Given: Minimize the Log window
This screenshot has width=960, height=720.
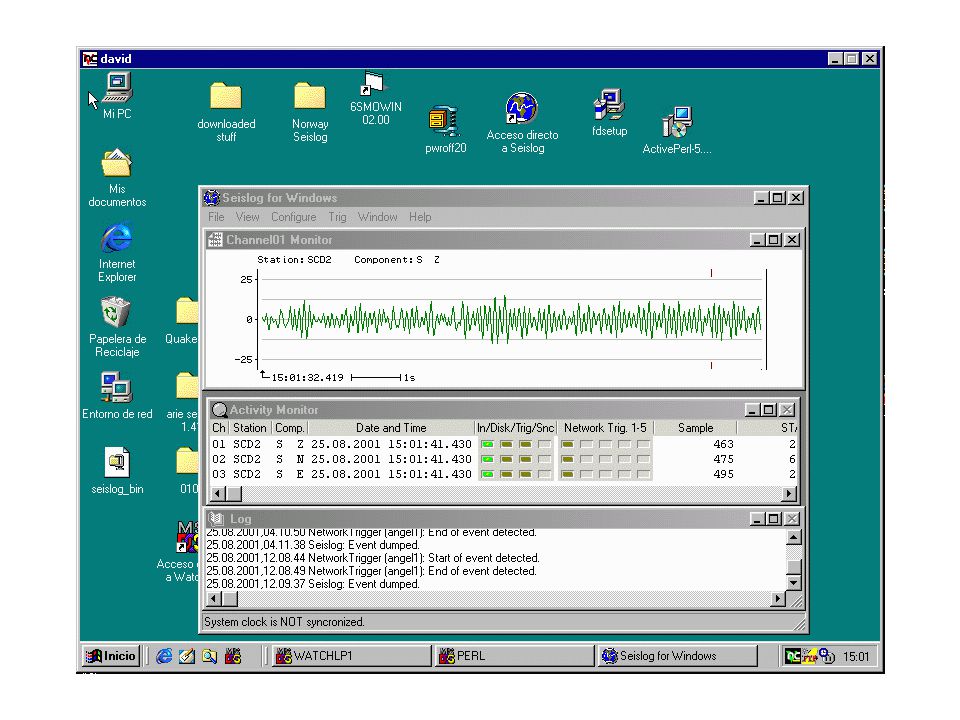Looking at the screenshot, I should point(758,519).
